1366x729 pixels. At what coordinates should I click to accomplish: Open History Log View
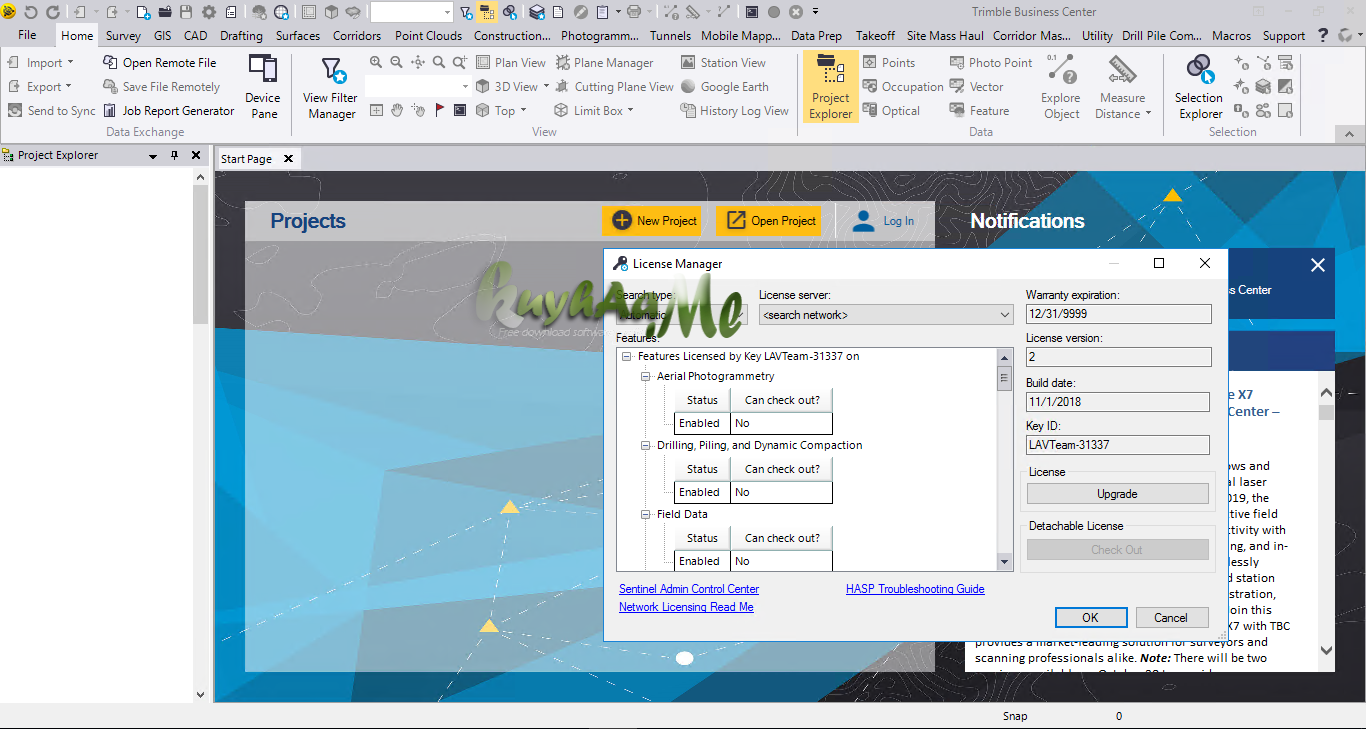click(x=734, y=111)
